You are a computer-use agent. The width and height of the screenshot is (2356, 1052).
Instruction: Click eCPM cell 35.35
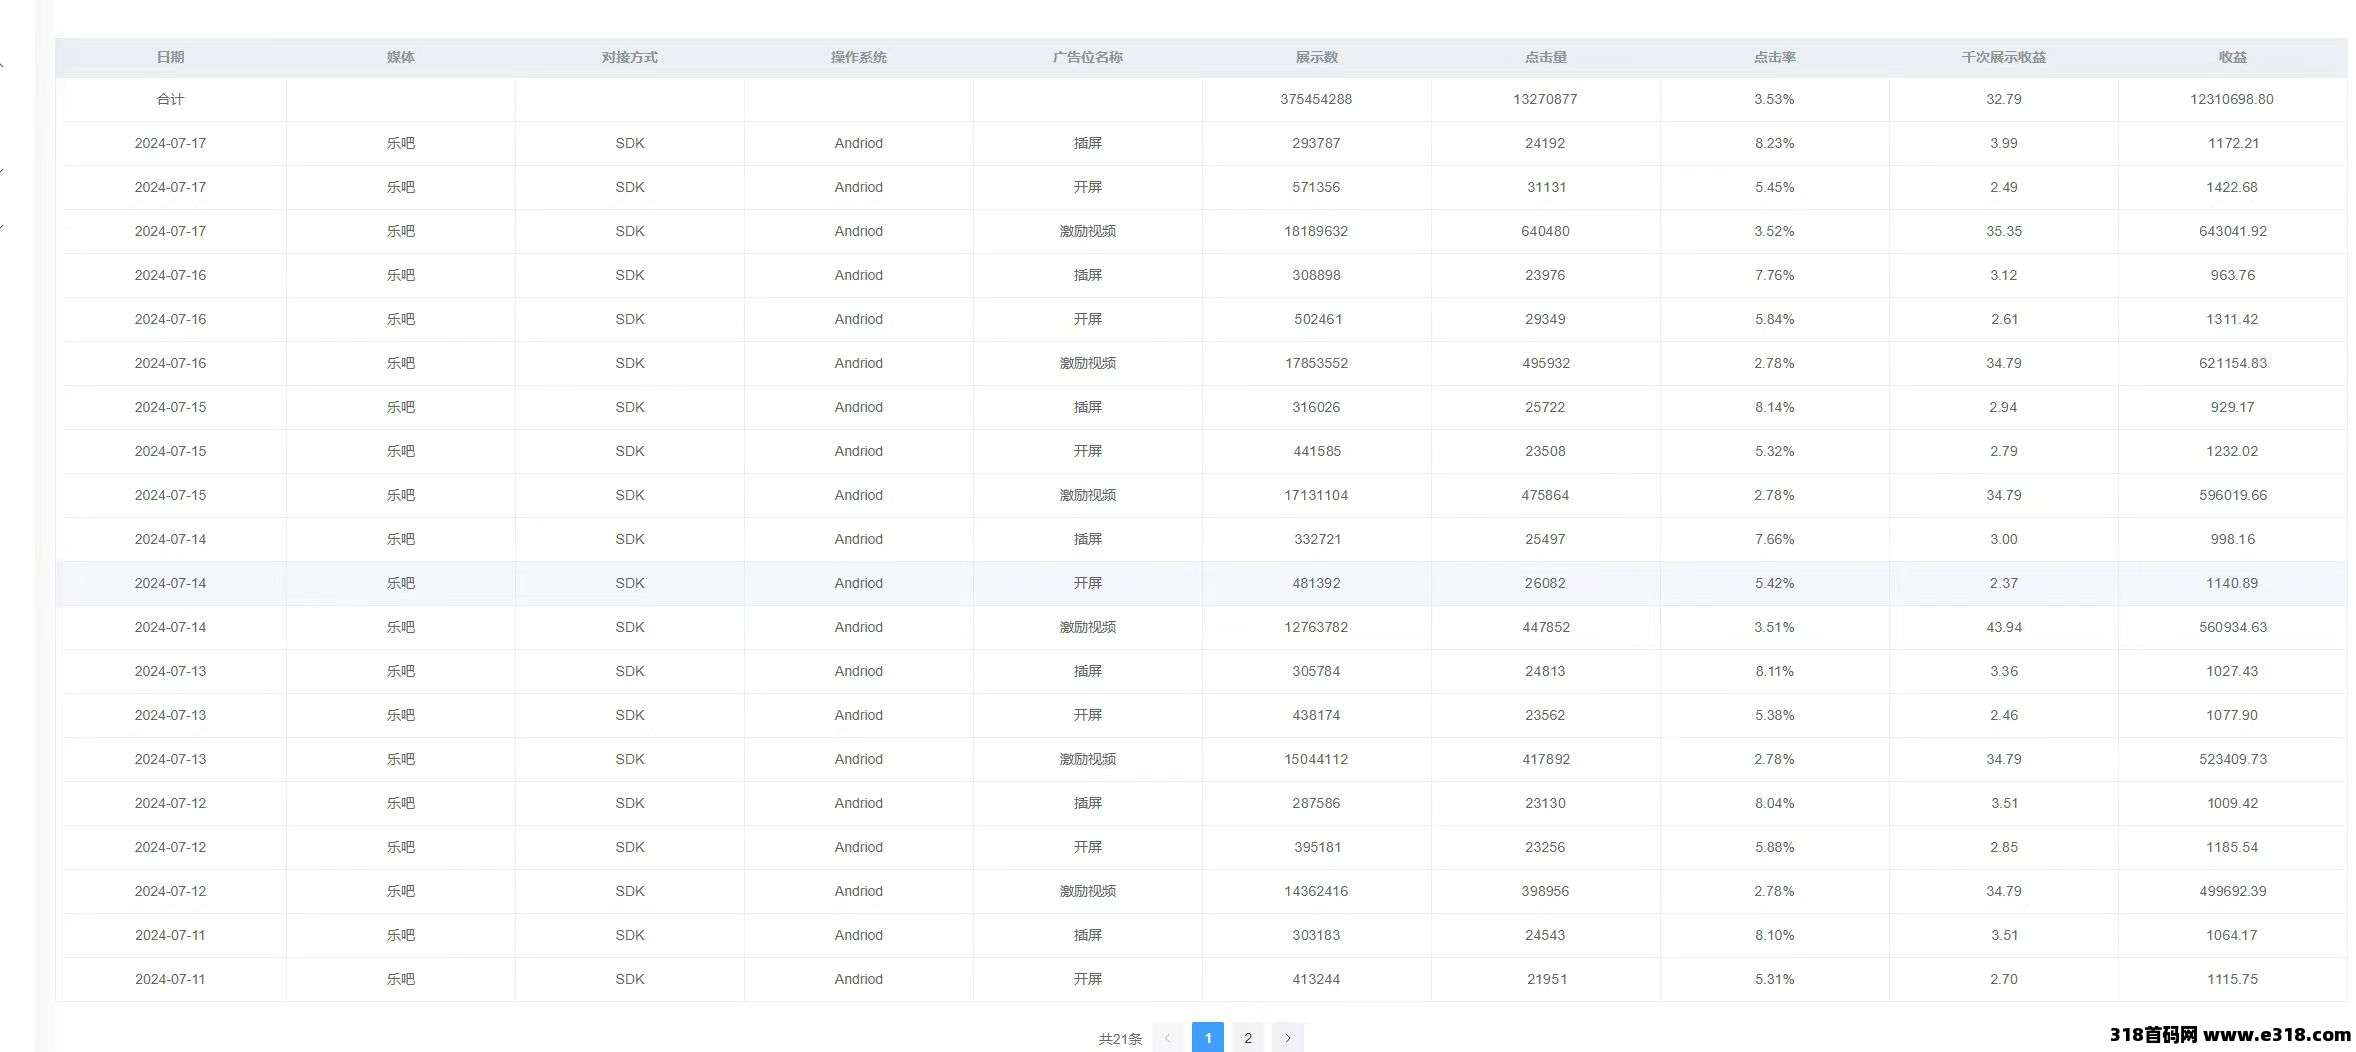coord(2003,231)
